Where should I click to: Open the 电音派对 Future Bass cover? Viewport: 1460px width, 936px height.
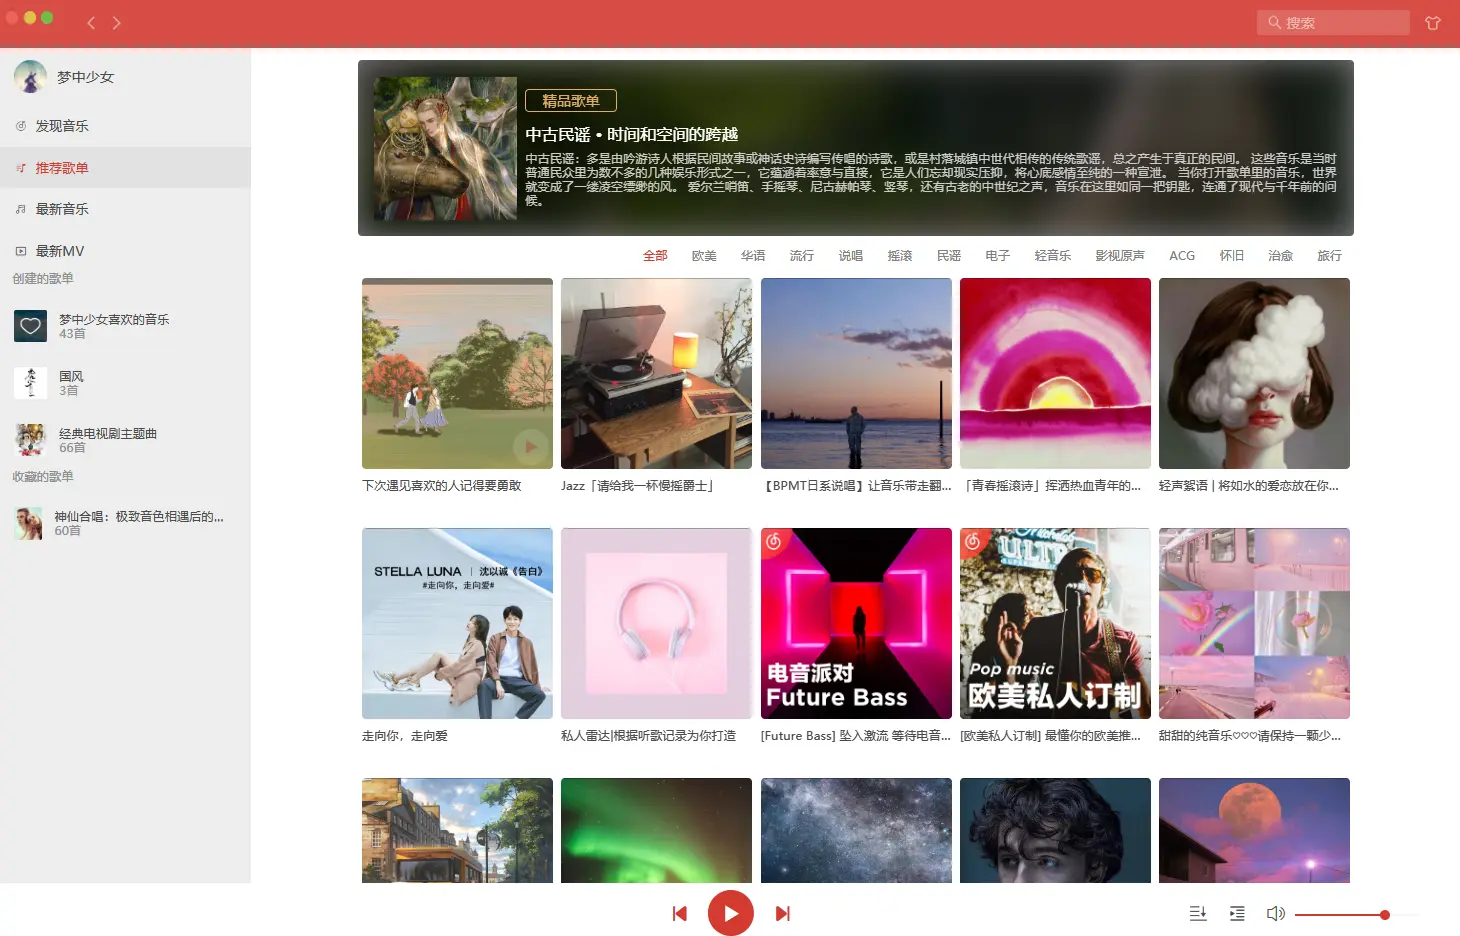[856, 623]
